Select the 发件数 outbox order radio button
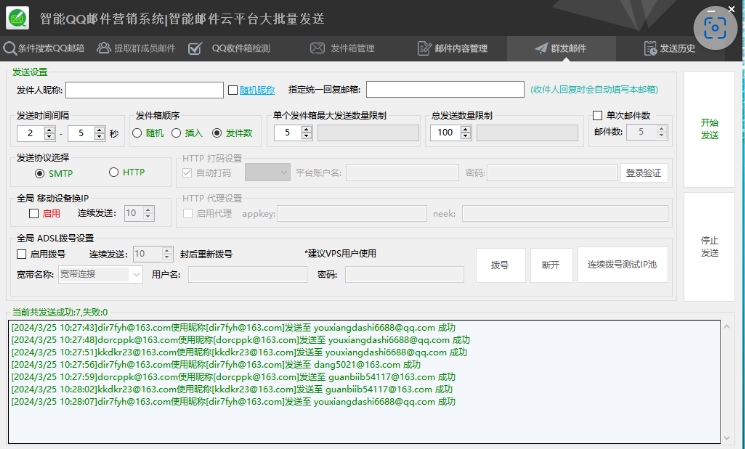This screenshot has height=449, width=745. [x=217, y=133]
